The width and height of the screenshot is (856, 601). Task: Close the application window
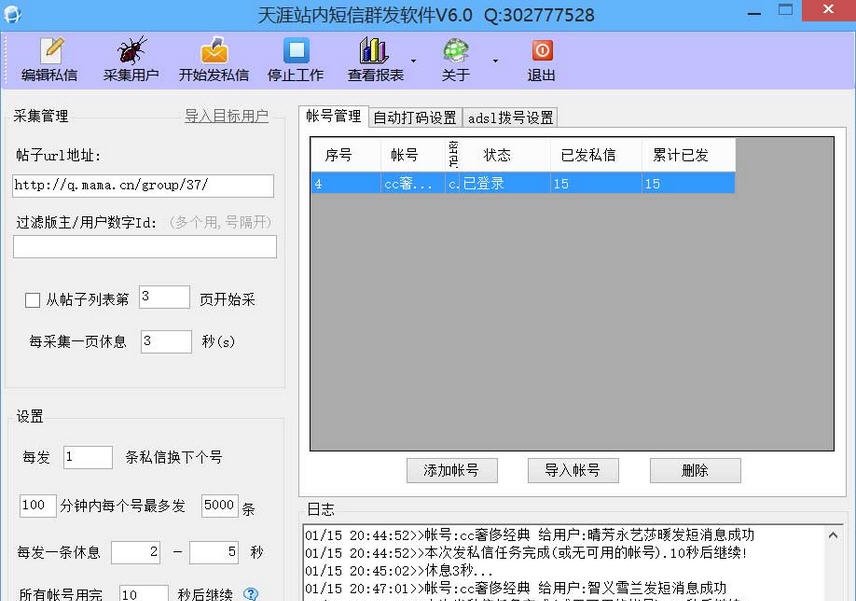828,11
